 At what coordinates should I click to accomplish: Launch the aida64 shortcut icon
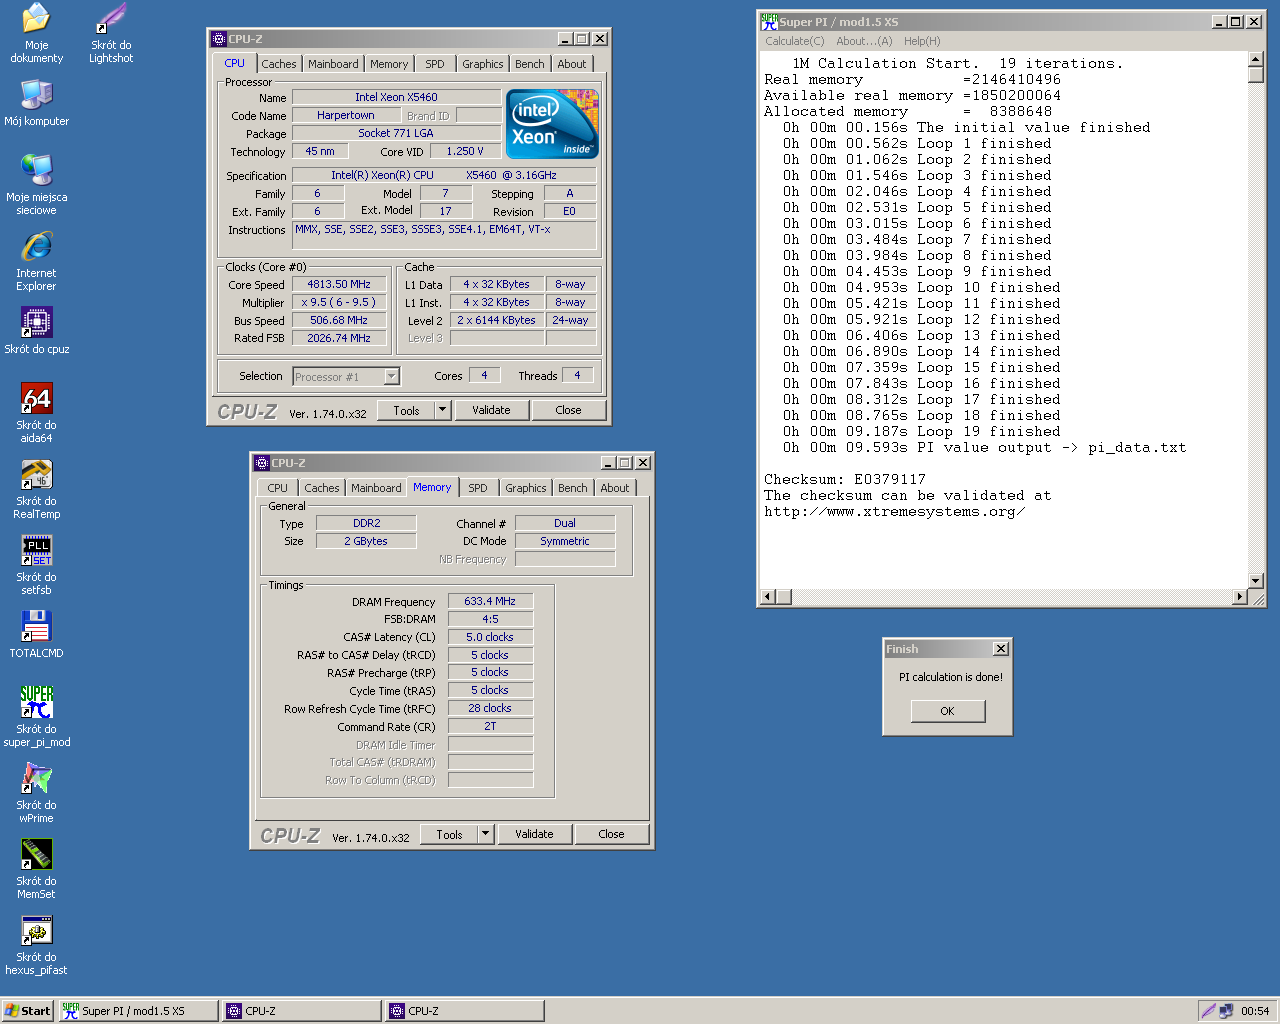click(x=36, y=398)
